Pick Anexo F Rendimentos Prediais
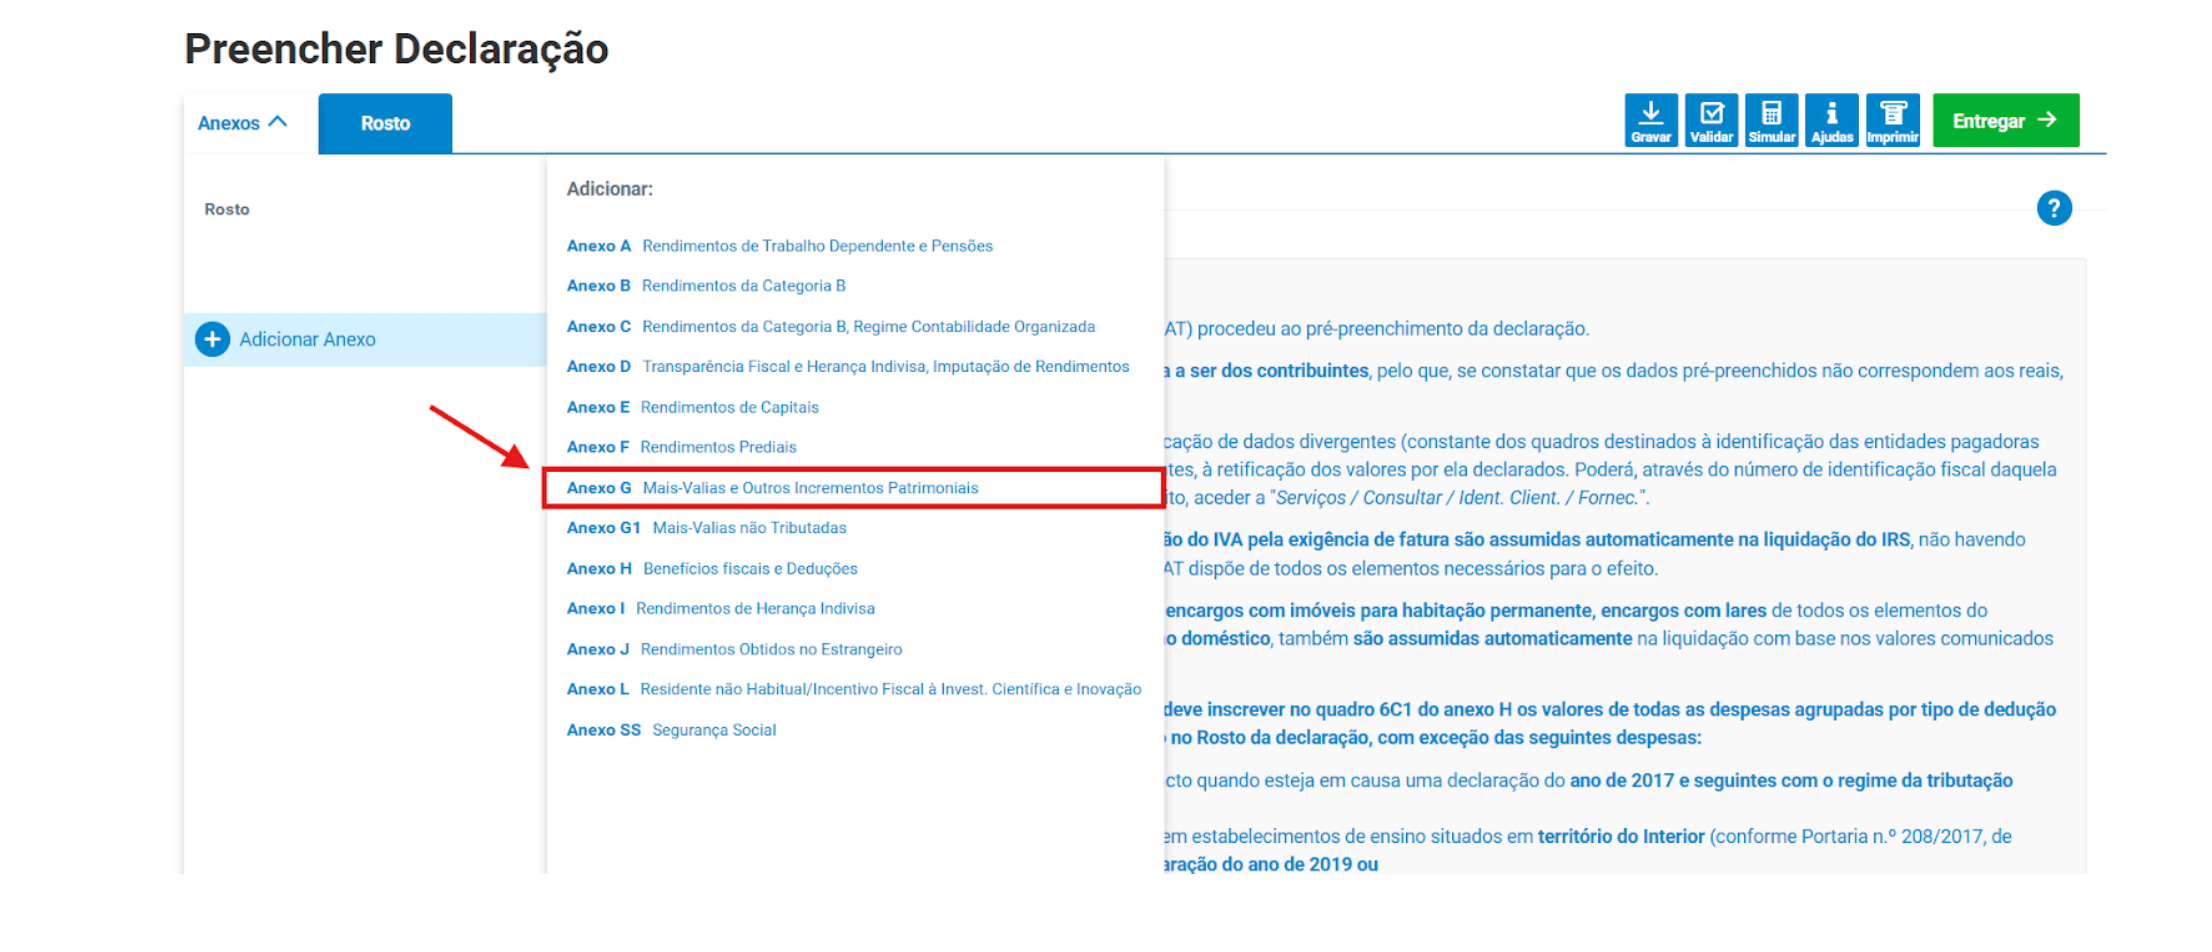The image size is (2212, 952). pos(681,447)
